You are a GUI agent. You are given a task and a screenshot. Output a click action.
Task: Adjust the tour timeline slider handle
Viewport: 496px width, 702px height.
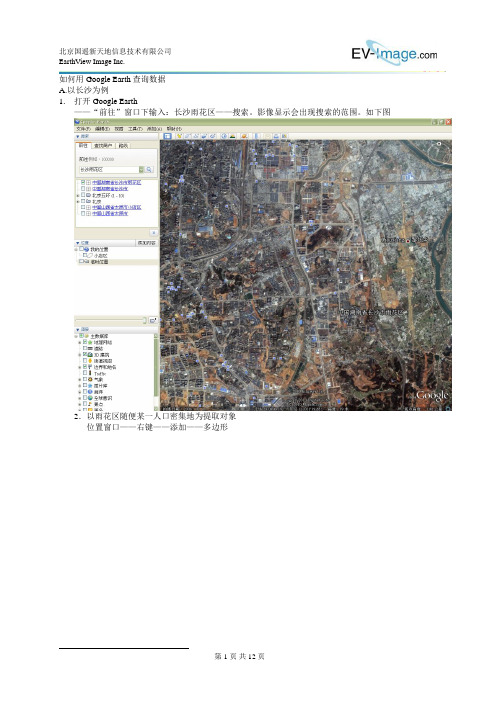pos(144,320)
